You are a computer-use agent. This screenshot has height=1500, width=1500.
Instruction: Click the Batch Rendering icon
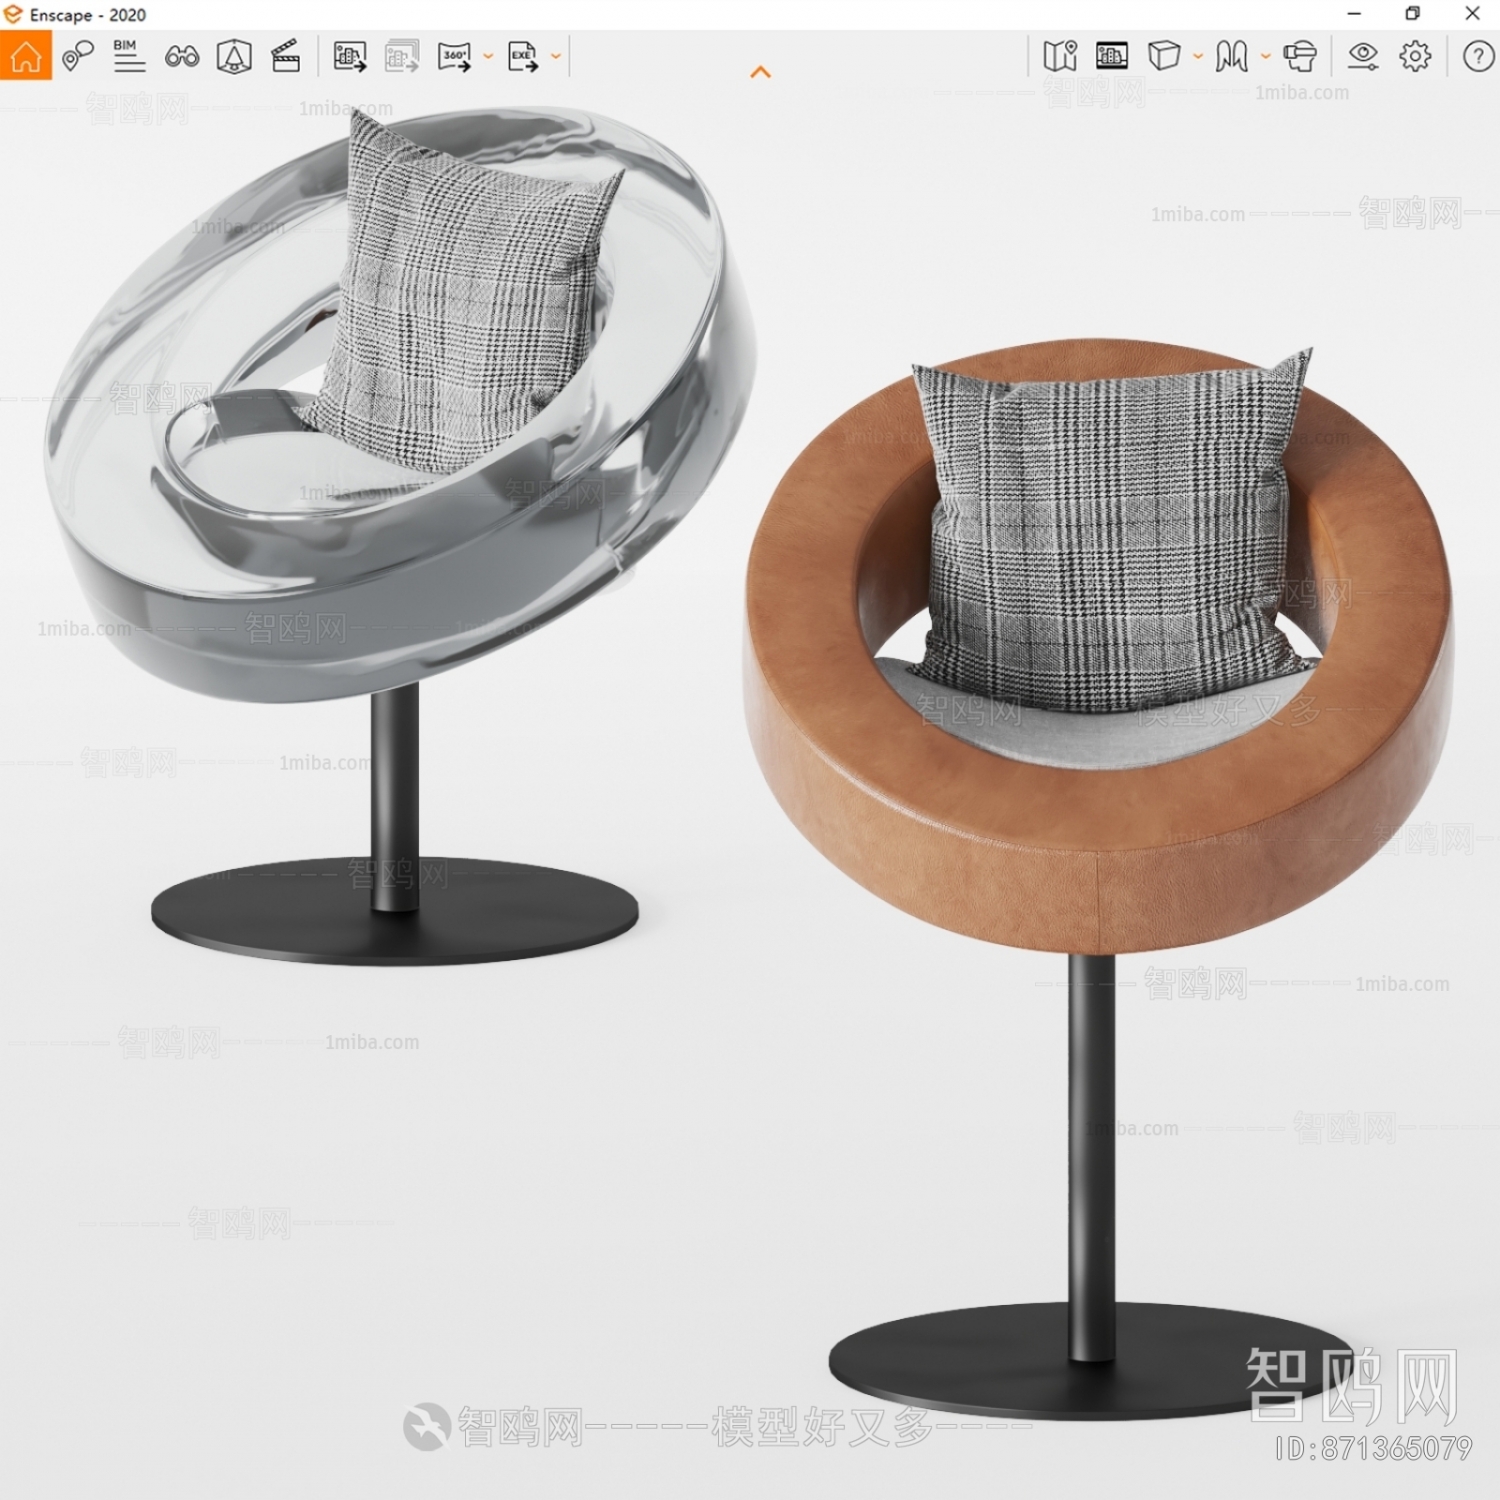click(x=402, y=56)
